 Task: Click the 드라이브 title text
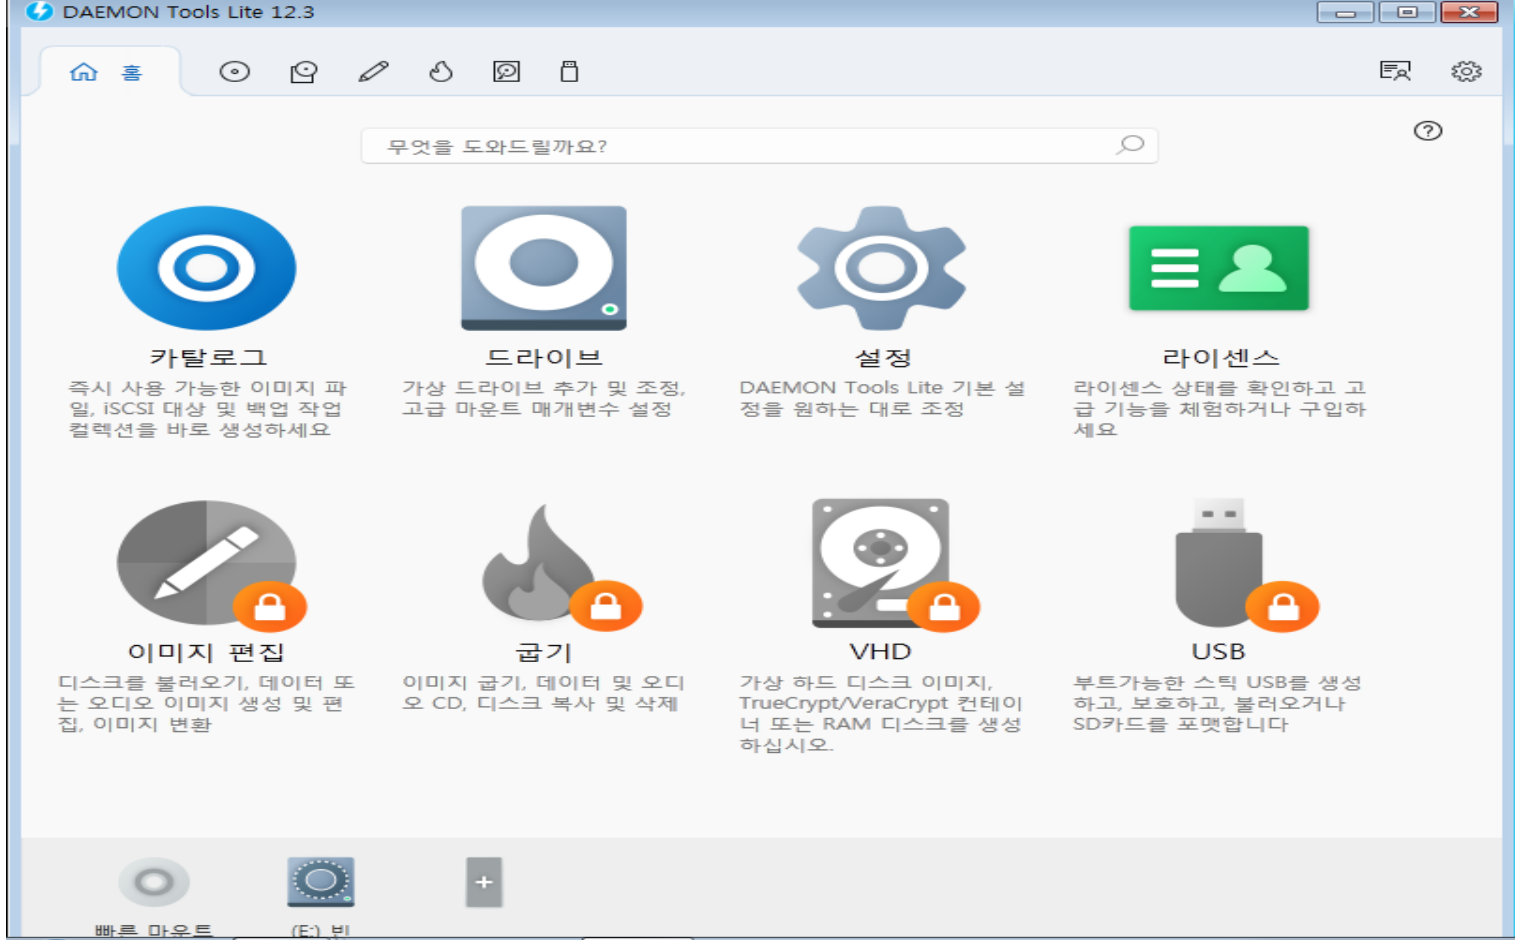click(x=544, y=358)
